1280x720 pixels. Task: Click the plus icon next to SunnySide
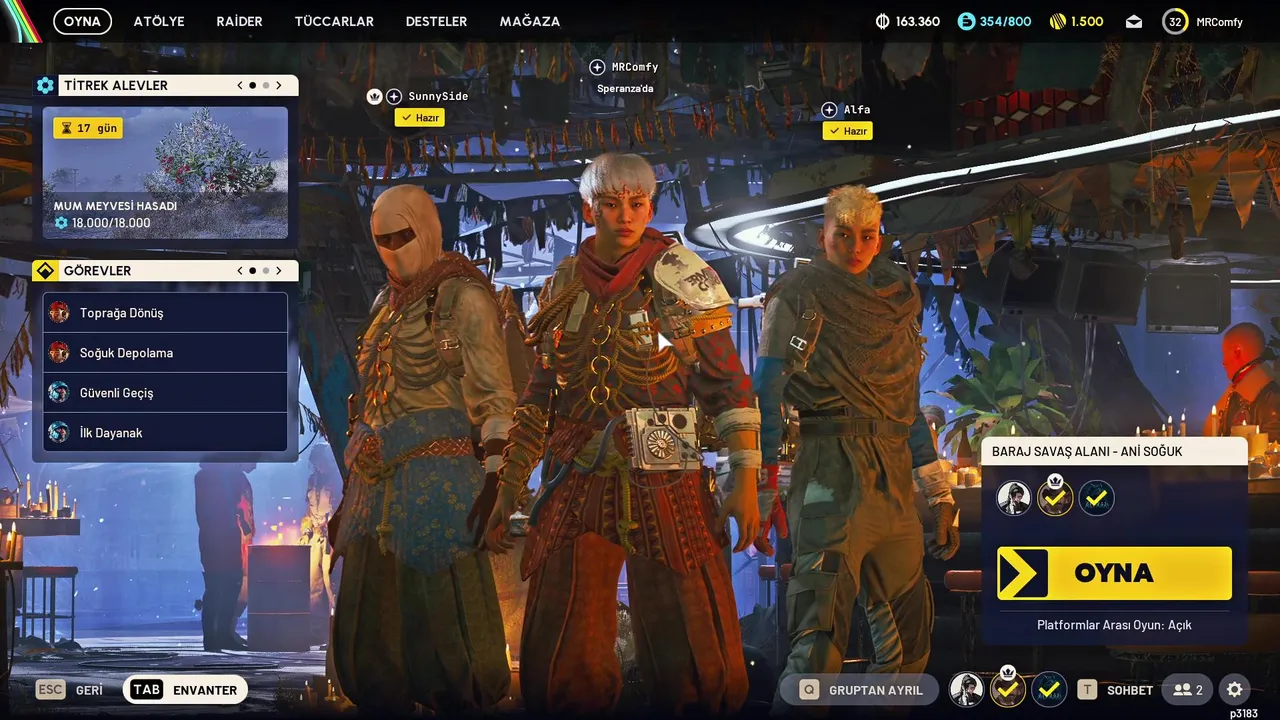pos(394,96)
